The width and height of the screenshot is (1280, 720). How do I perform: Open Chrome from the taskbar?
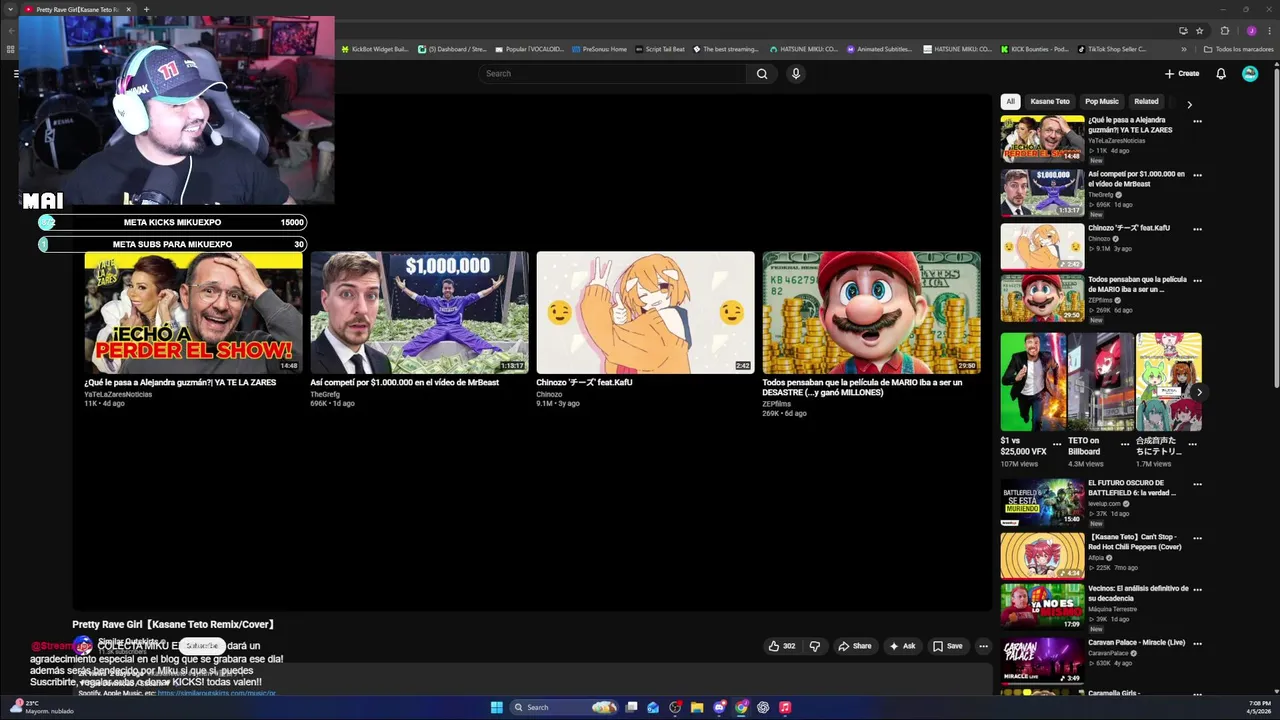741,707
